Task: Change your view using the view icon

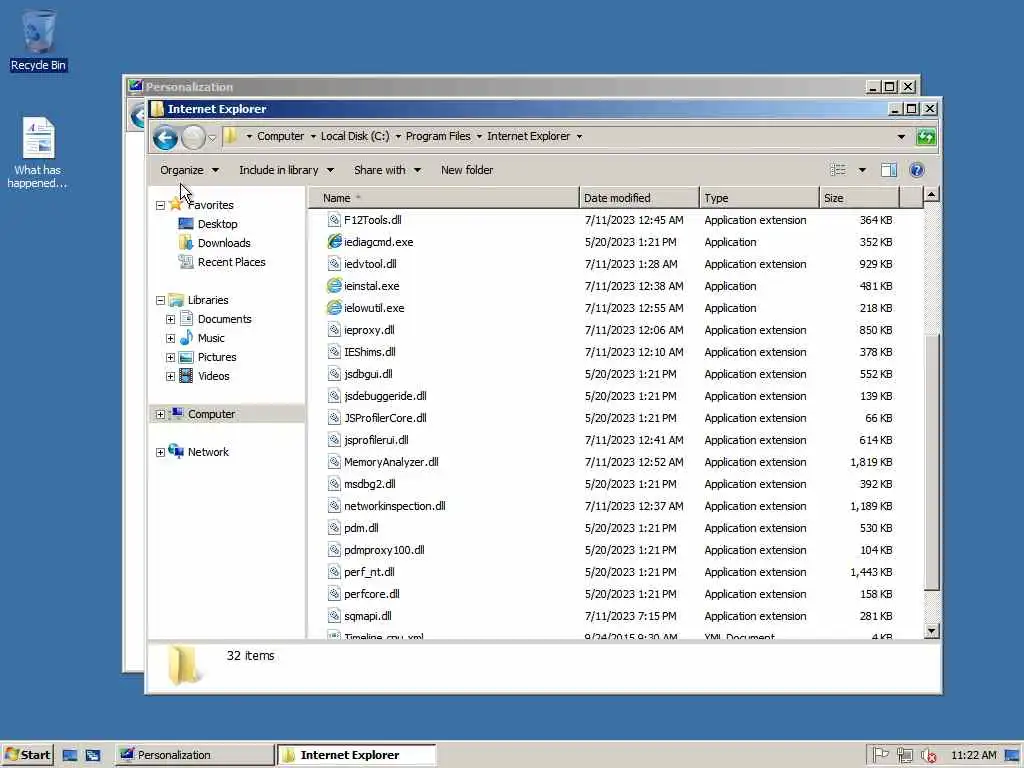Action: [838, 170]
